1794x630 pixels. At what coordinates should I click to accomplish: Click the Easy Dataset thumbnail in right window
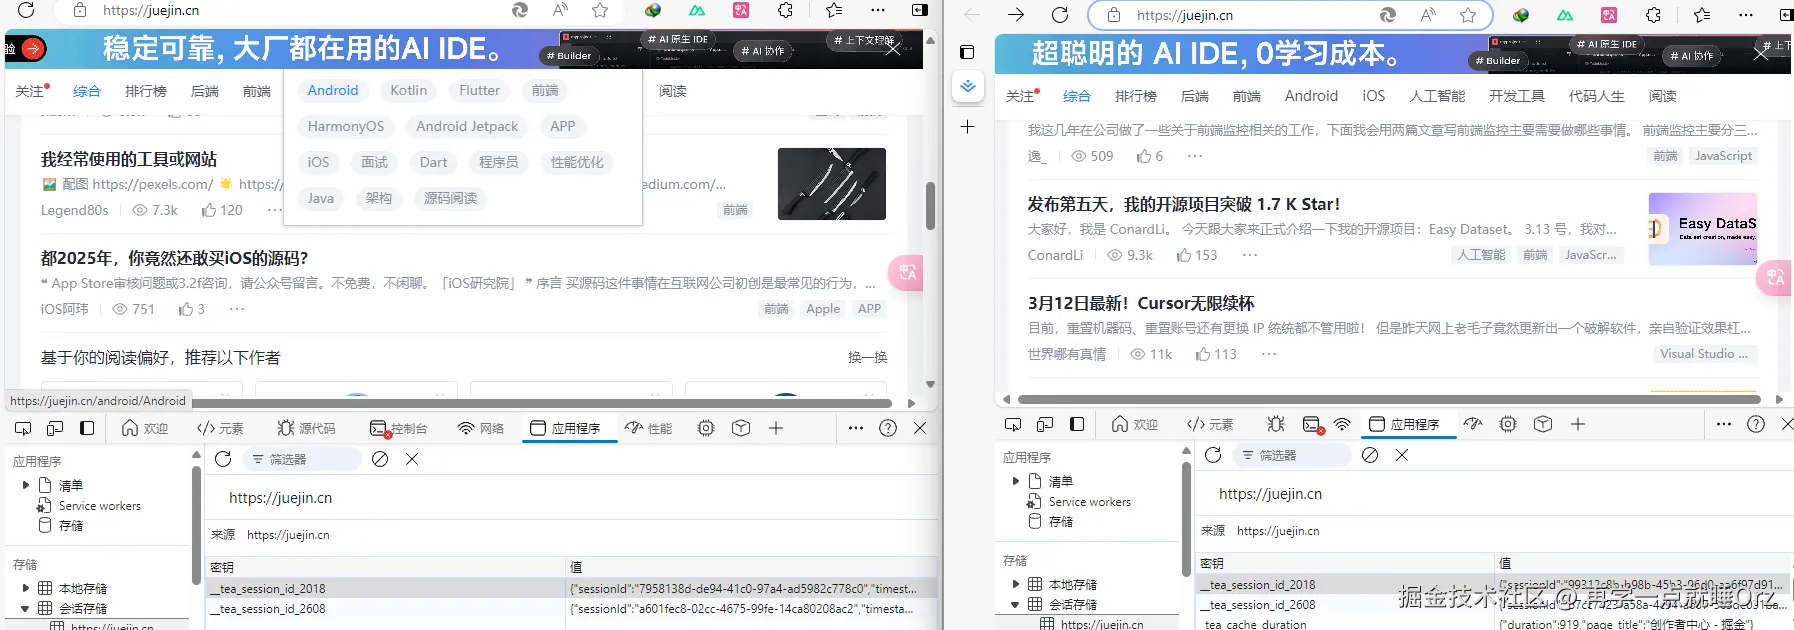pyautogui.click(x=1703, y=229)
